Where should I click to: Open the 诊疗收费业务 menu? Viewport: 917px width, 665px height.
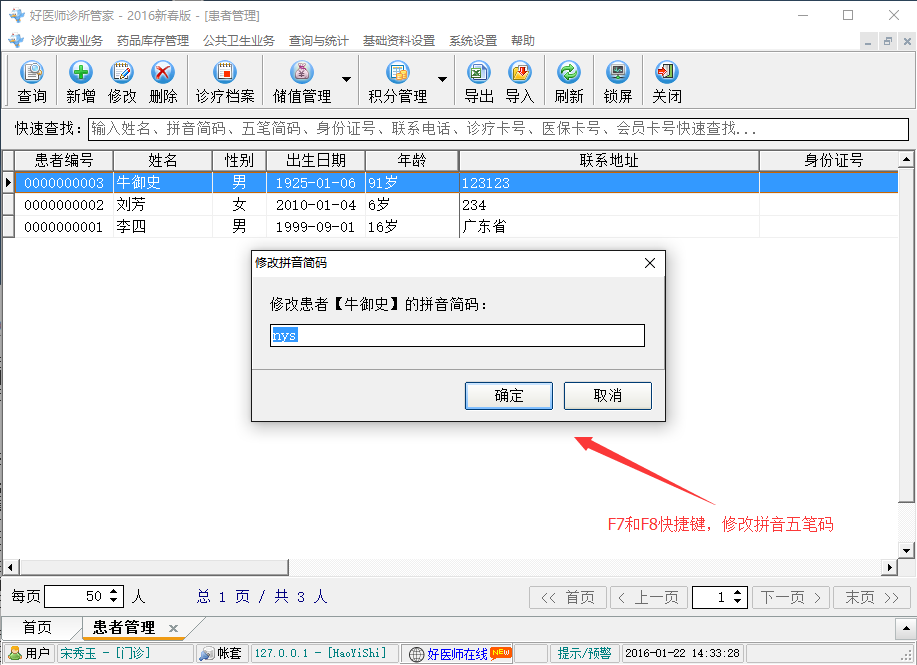(66, 40)
